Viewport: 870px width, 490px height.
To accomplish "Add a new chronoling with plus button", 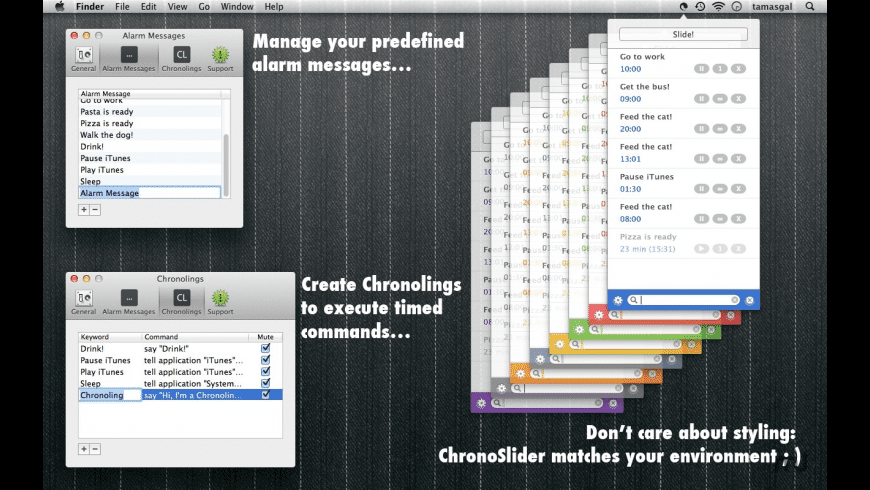I will point(84,449).
